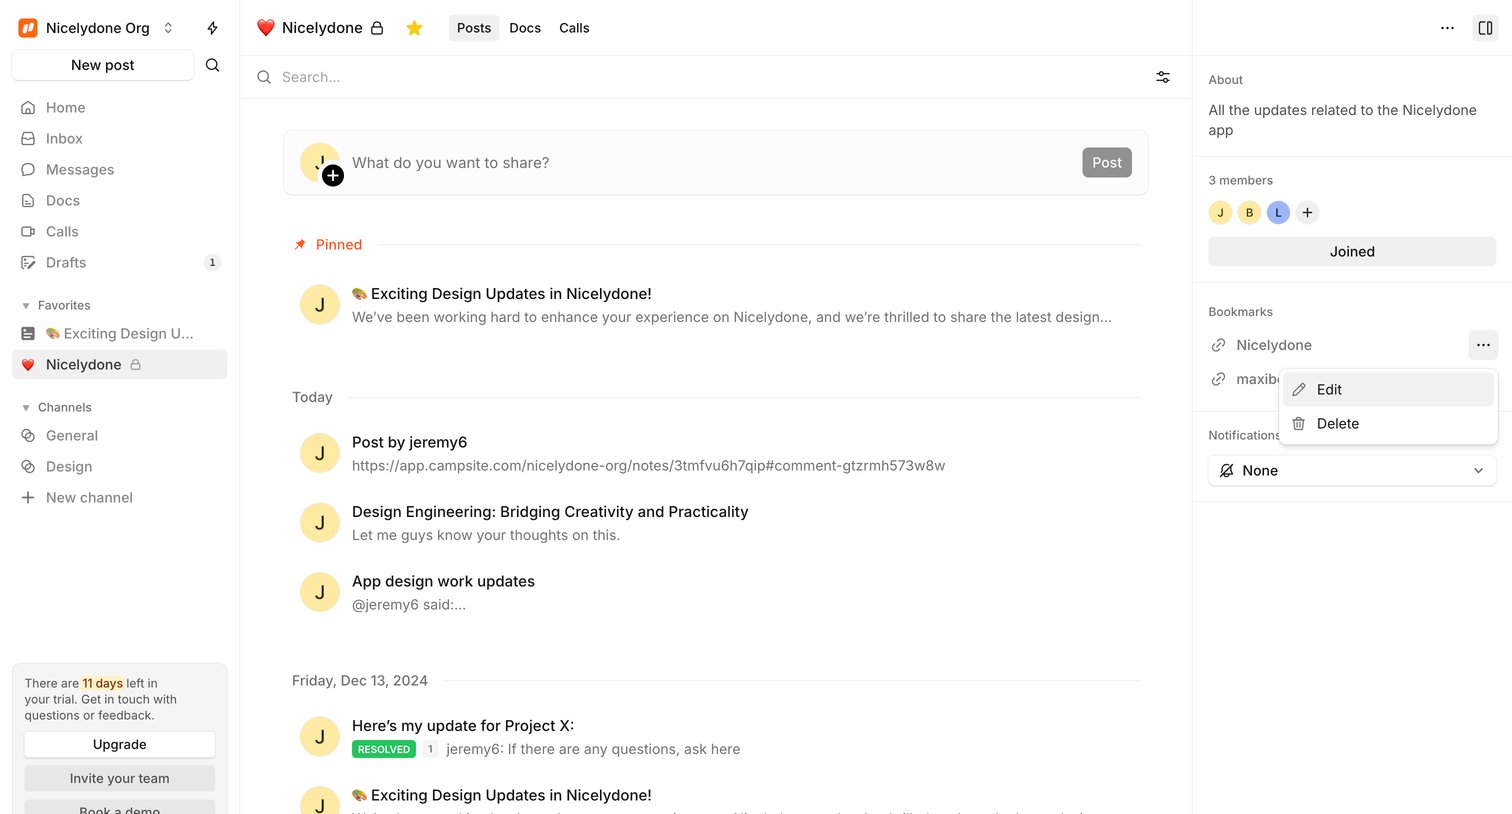Toggle the right sidebar panel icon
Image resolution: width=1512 pixels, height=814 pixels.
[1485, 28]
